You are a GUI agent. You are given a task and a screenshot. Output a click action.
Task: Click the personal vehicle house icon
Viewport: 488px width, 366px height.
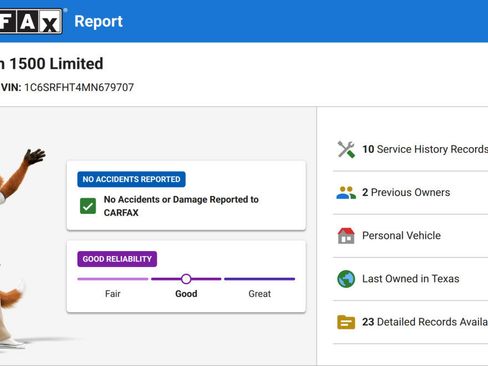click(x=346, y=236)
